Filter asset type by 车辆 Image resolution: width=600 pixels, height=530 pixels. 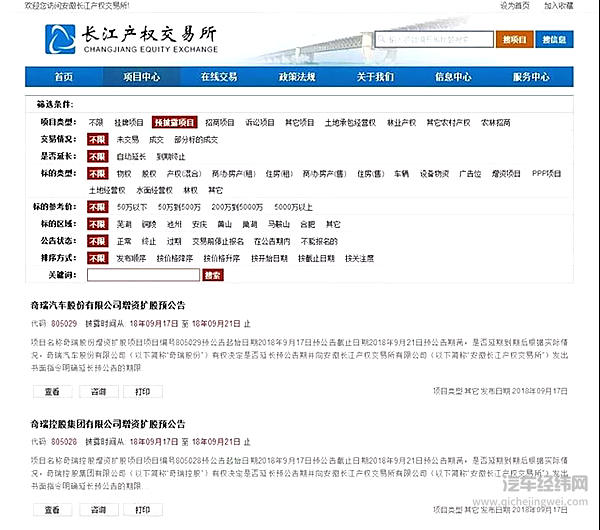(401, 174)
